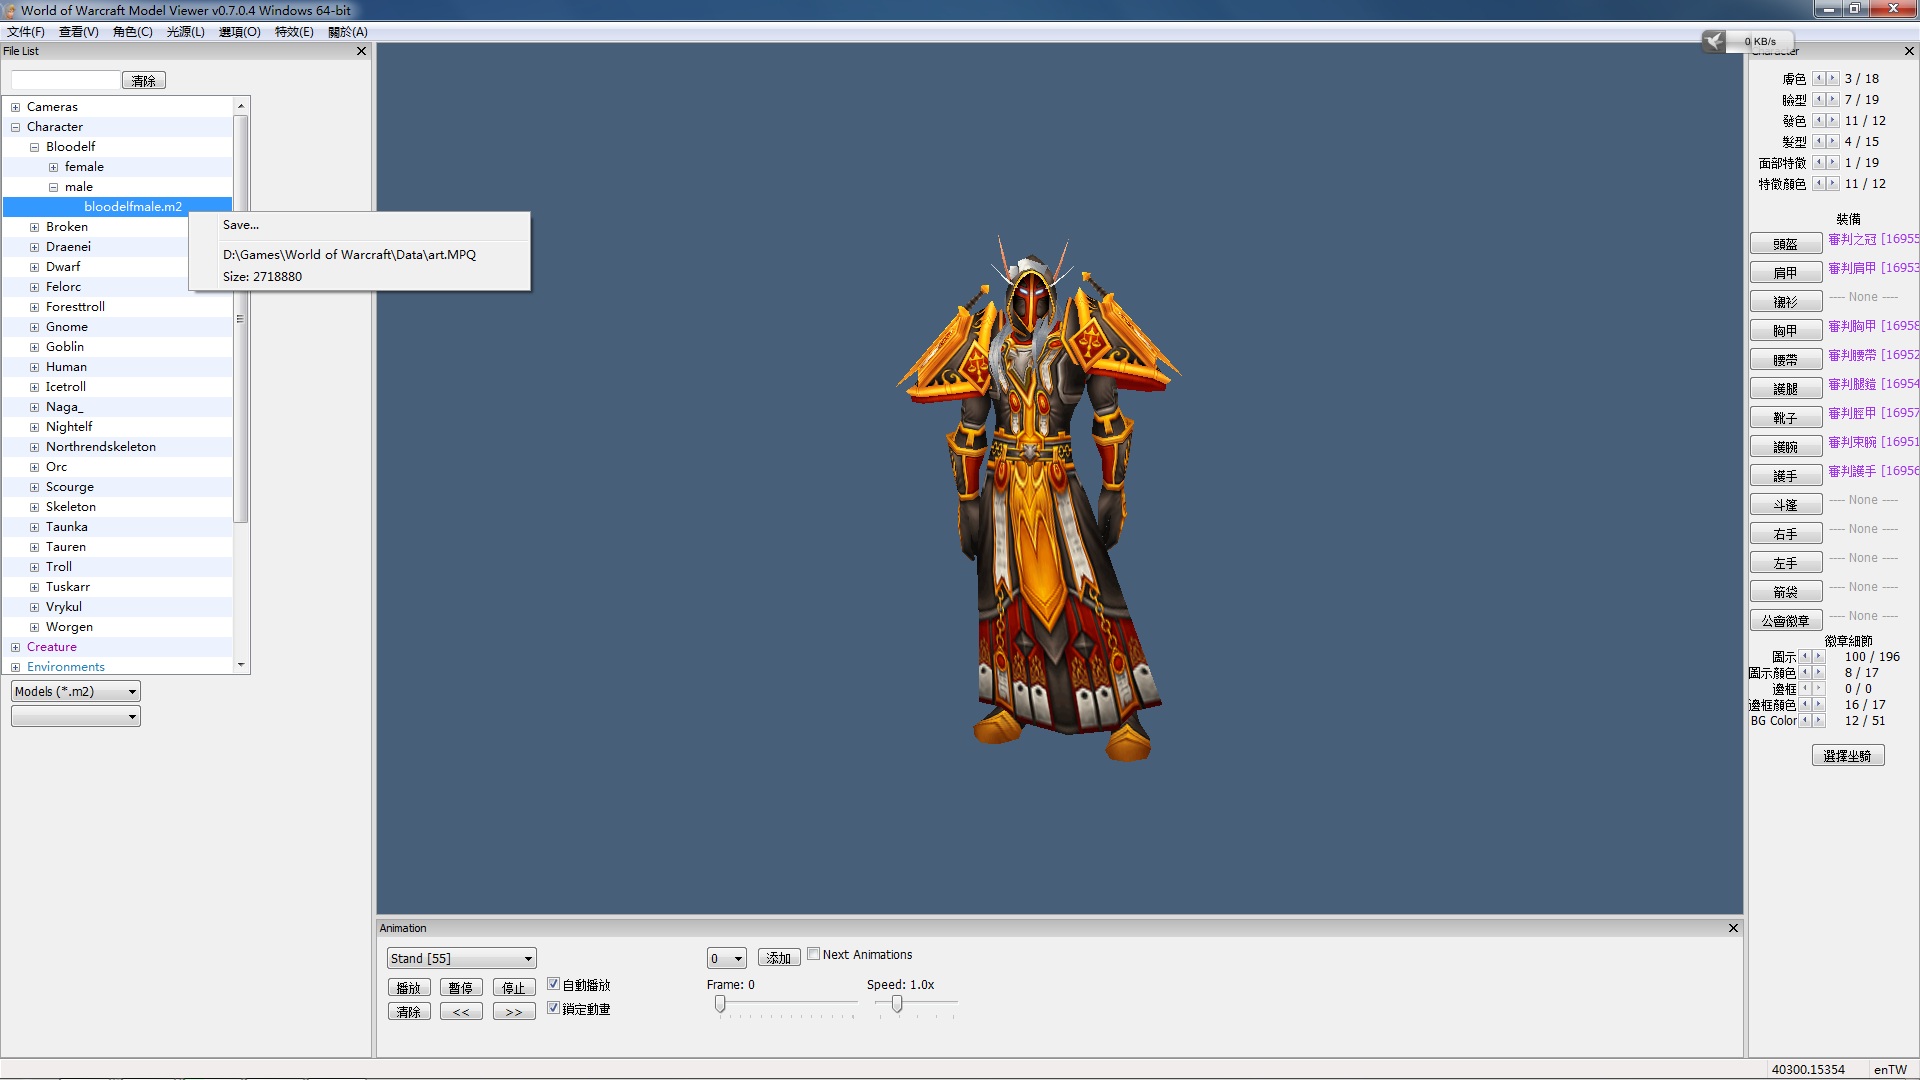The width and height of the screenshot is (1920, 1080).
Task: Expand the Human tree node
Action: (x=34, y=367)
